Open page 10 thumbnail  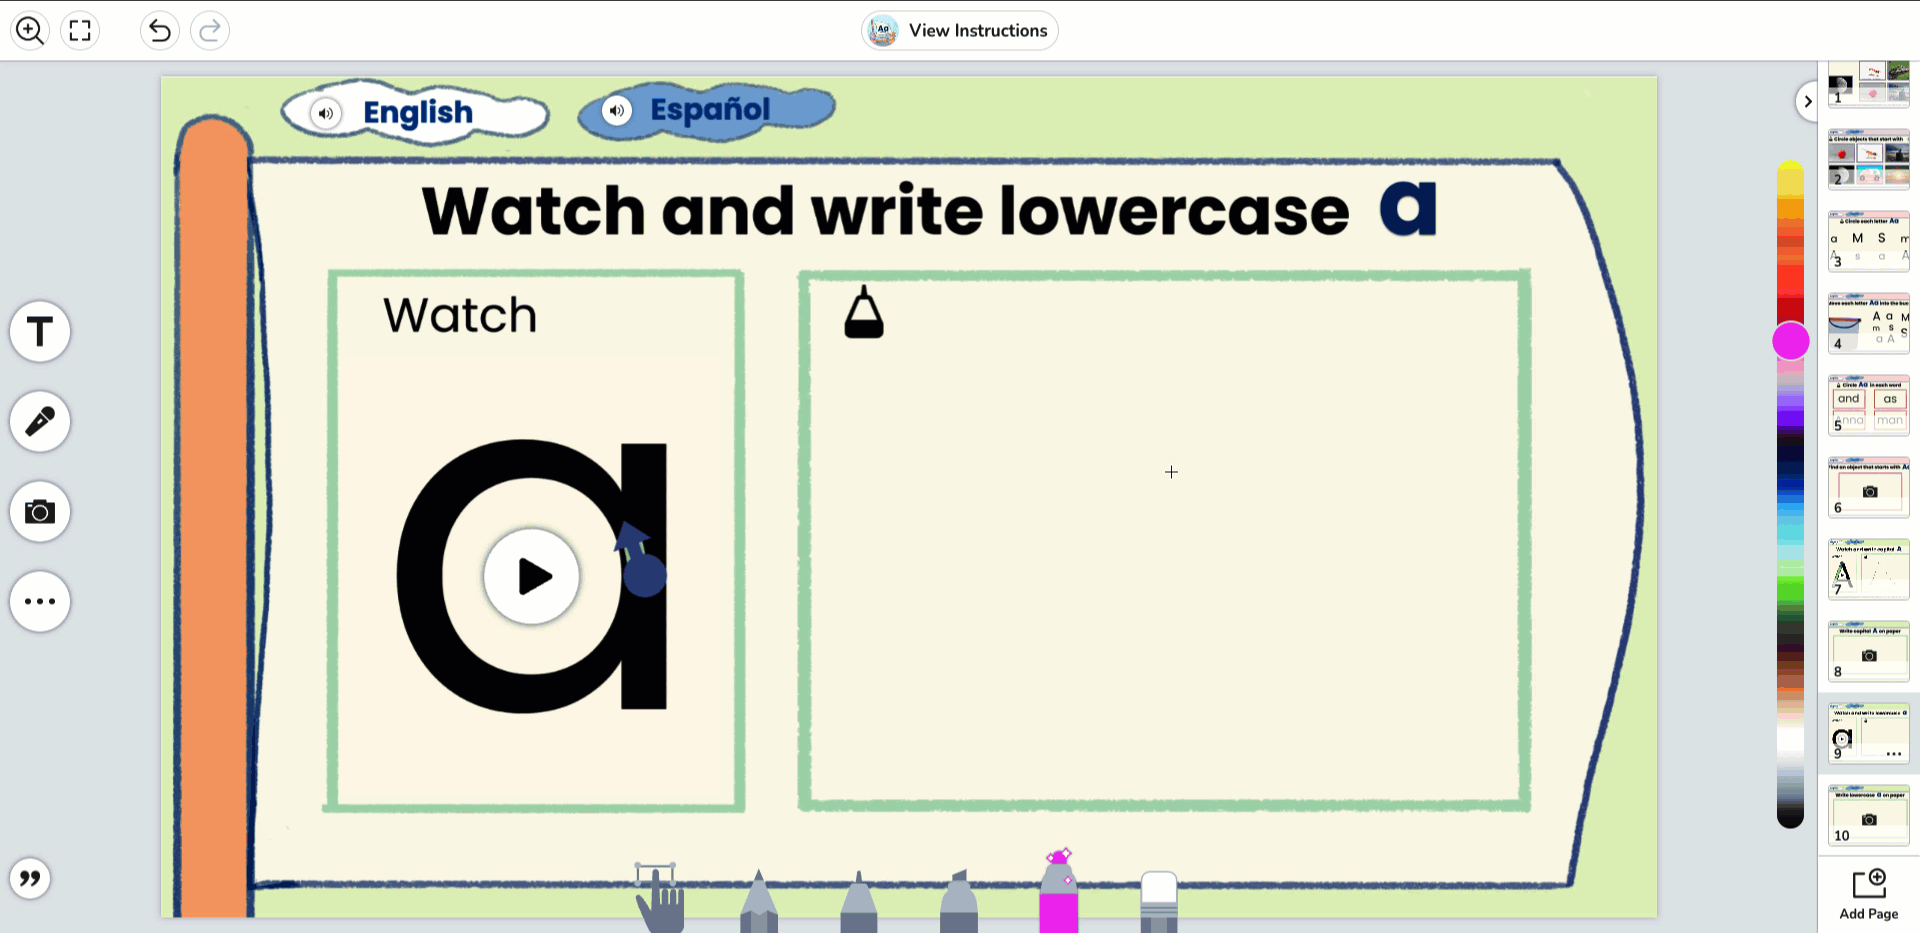(x=1869, y=815)
